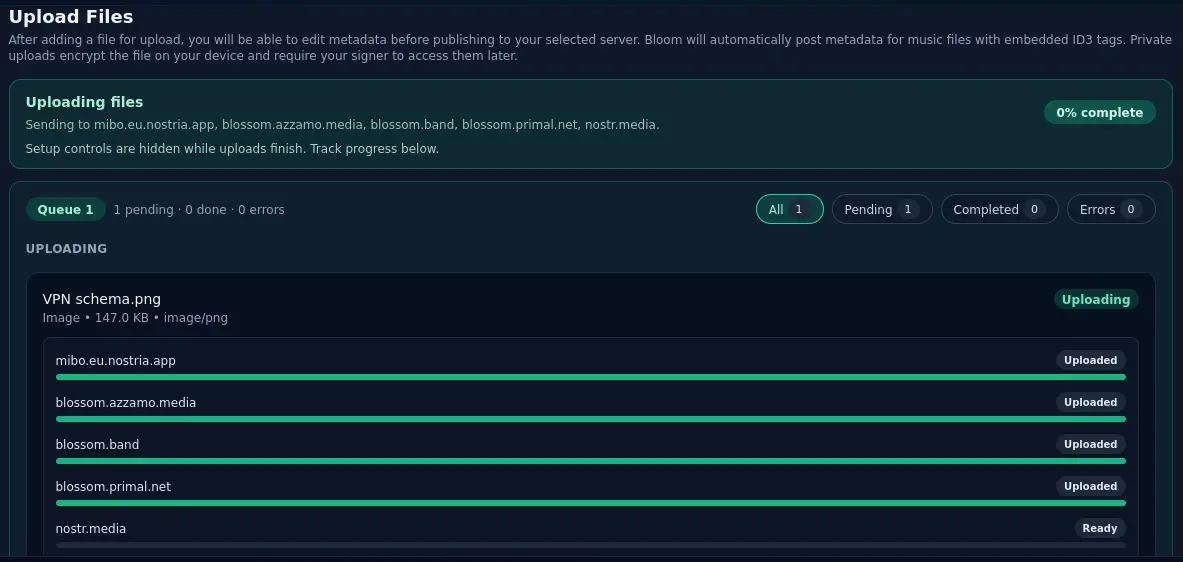Click the Ready badge for nostr.media

tap(1099, 528)
